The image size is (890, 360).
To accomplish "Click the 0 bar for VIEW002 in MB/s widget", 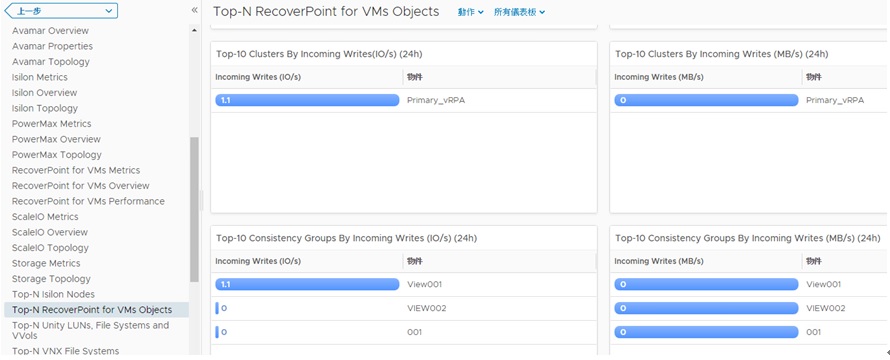I will pyautogui.click(x=706, y=308).
